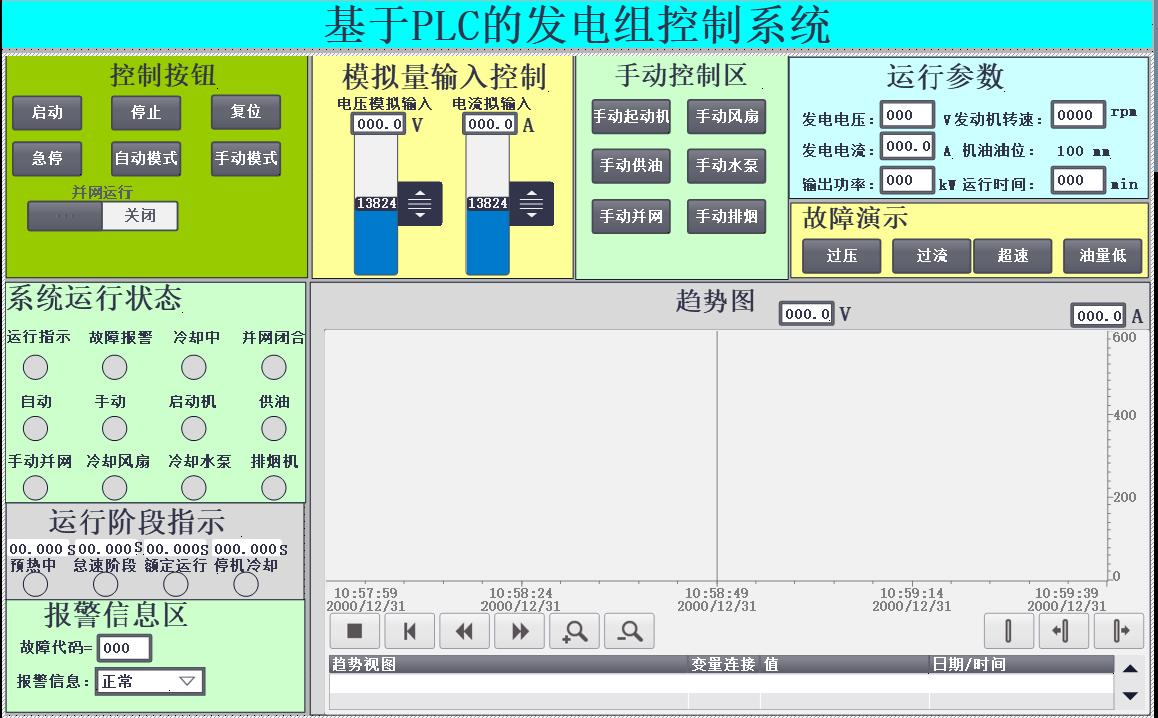Hit the 急停 emergency stop button
This screenshot has width=1158, height=718.
[47, 158]
